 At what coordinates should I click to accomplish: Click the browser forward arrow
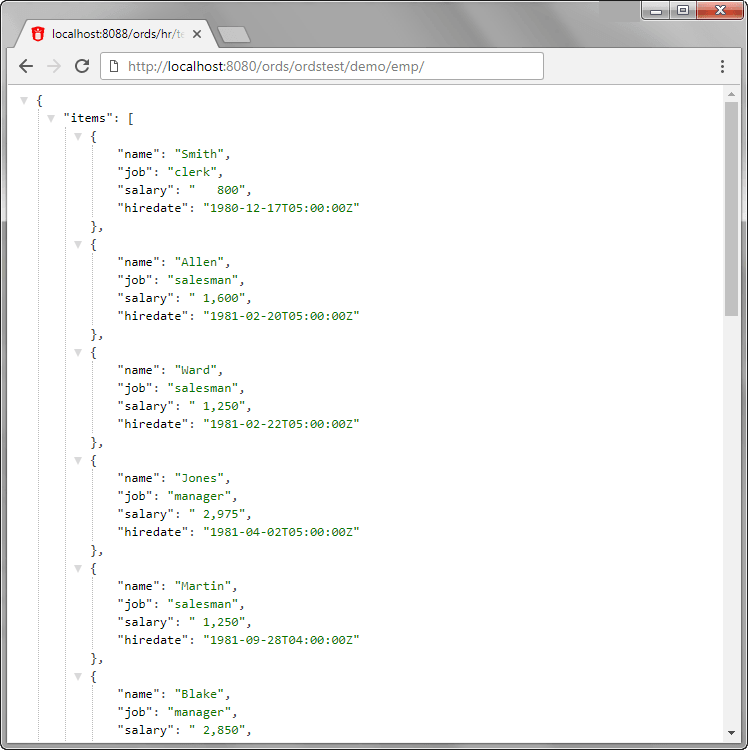point(54,66)
